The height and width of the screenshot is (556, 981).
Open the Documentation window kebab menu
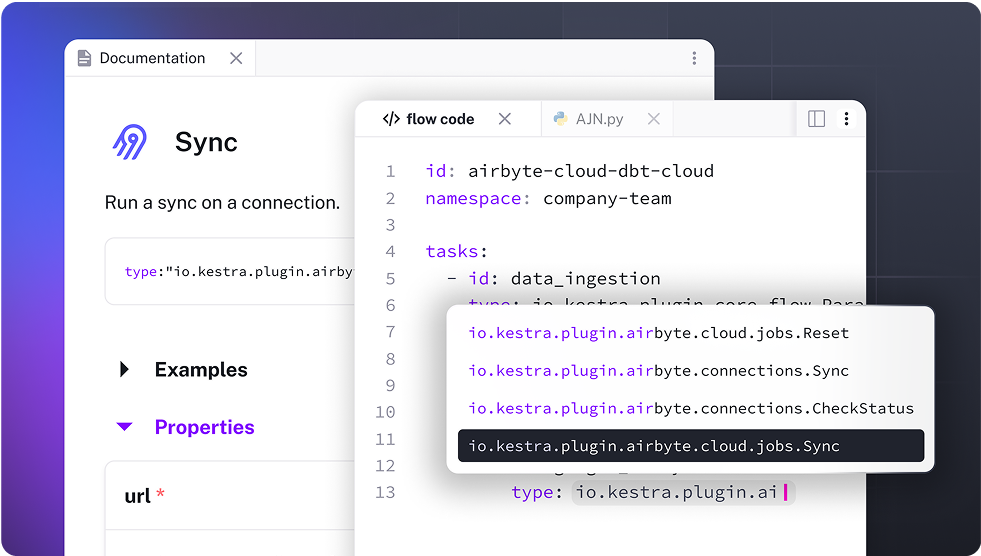pyautogui.click(x=694, y=59)
